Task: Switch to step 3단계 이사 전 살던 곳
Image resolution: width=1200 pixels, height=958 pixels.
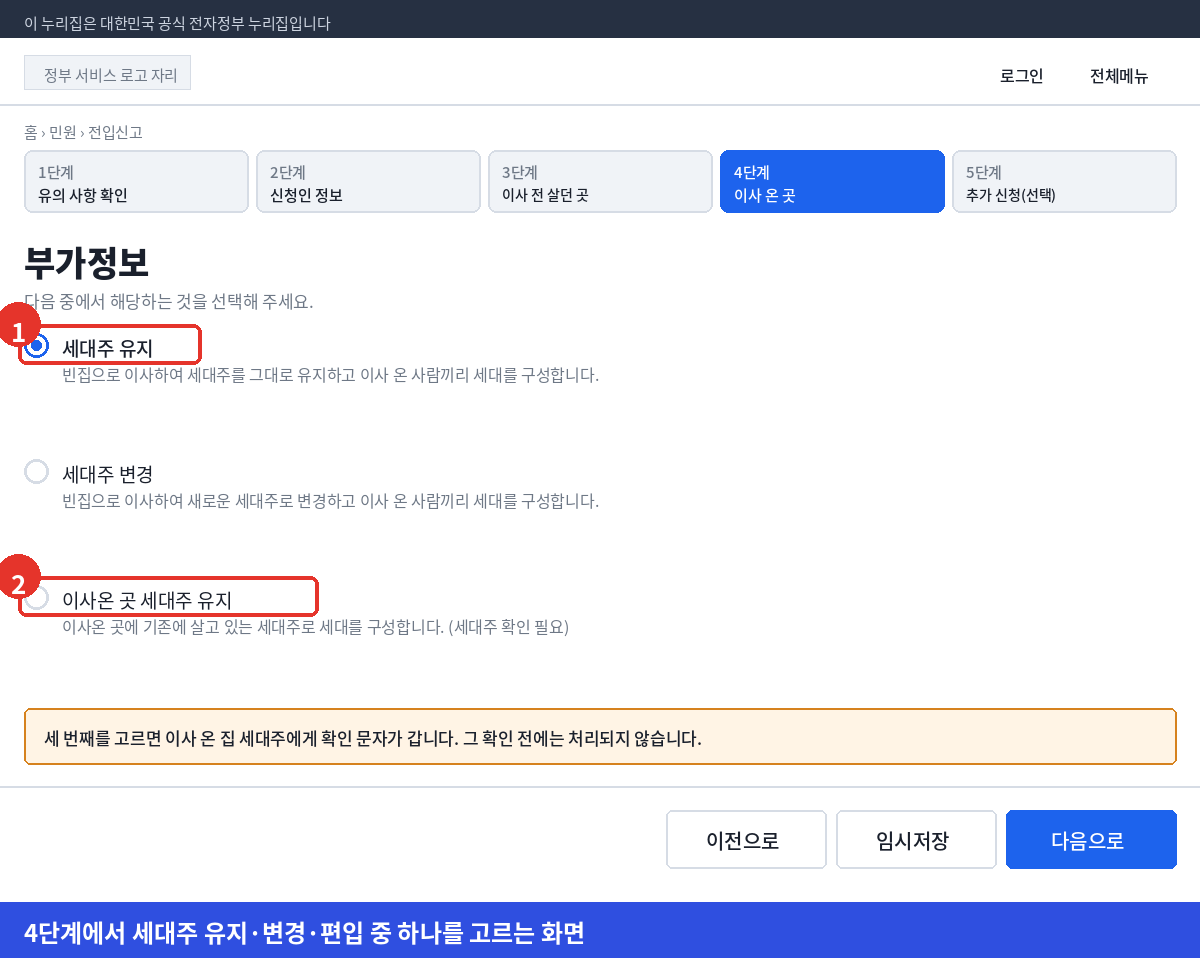Action: pyautogui.click(x=600, y=181)
